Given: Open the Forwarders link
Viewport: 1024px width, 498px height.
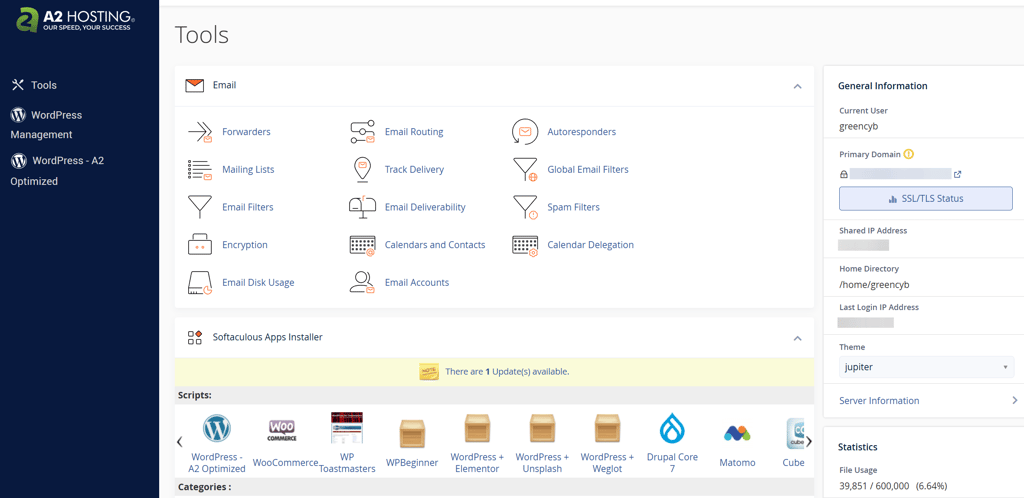Looking at the screenshot, I should (246, 132).
